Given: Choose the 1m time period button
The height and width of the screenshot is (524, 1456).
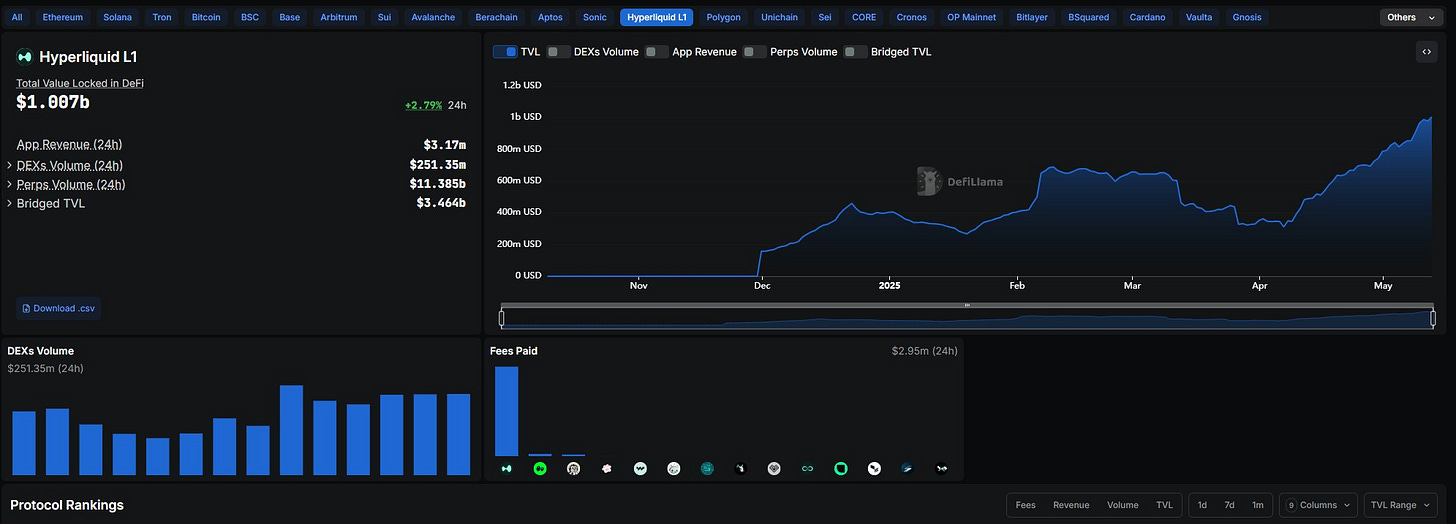Looking at the screenshot, I should point(1258,505).
